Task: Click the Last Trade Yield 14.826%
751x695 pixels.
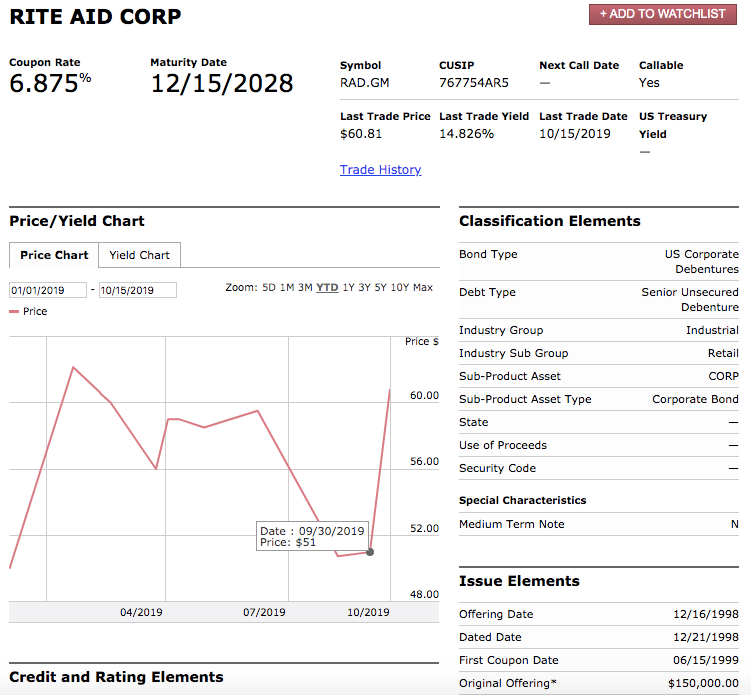Action: 467,134
